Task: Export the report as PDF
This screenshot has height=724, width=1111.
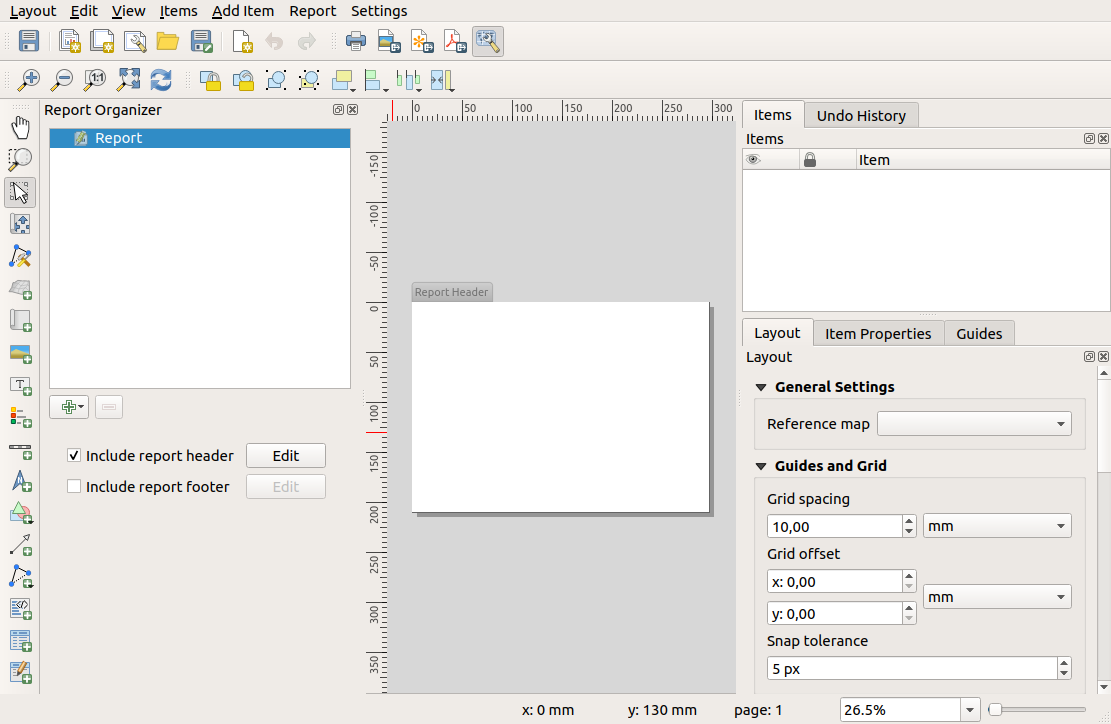Action: [456, 41]
